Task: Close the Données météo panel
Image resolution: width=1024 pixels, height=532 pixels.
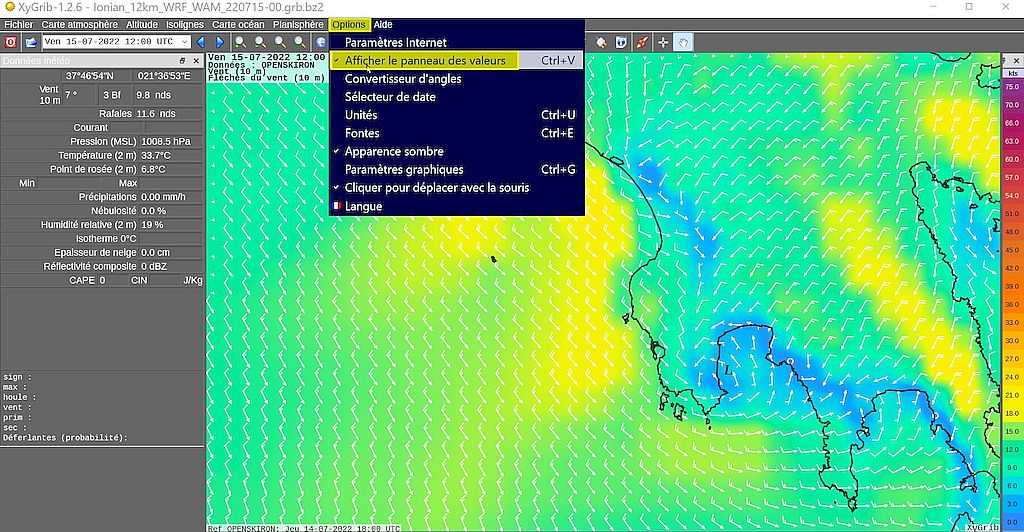Action: tap(196, 61)
